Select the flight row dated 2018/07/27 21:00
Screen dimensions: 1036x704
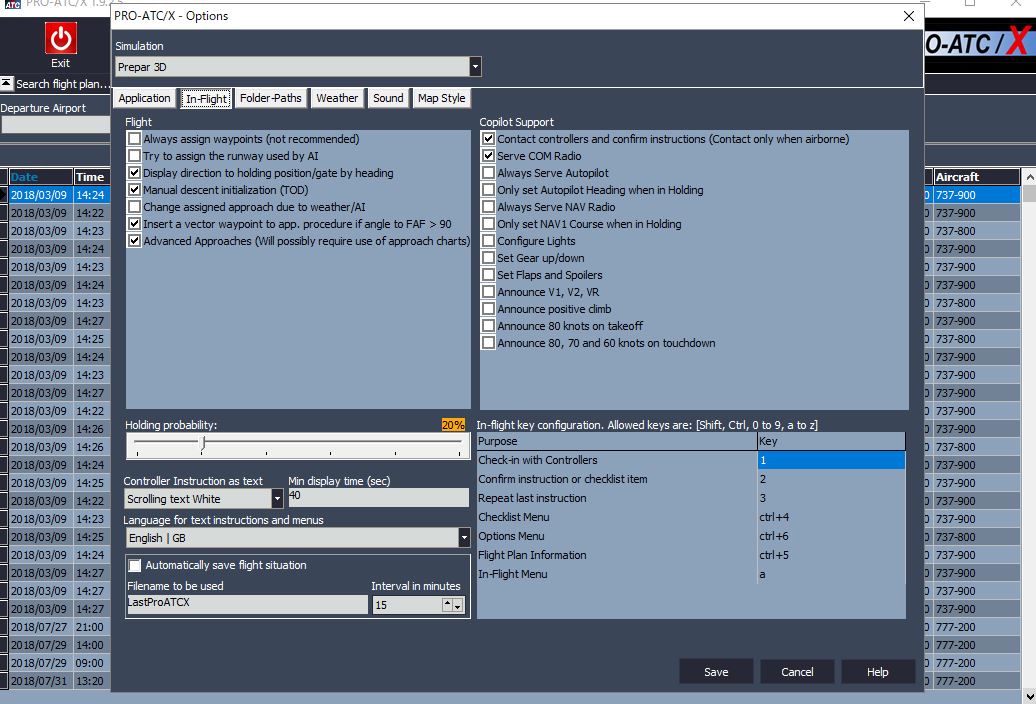pos(58,627)
